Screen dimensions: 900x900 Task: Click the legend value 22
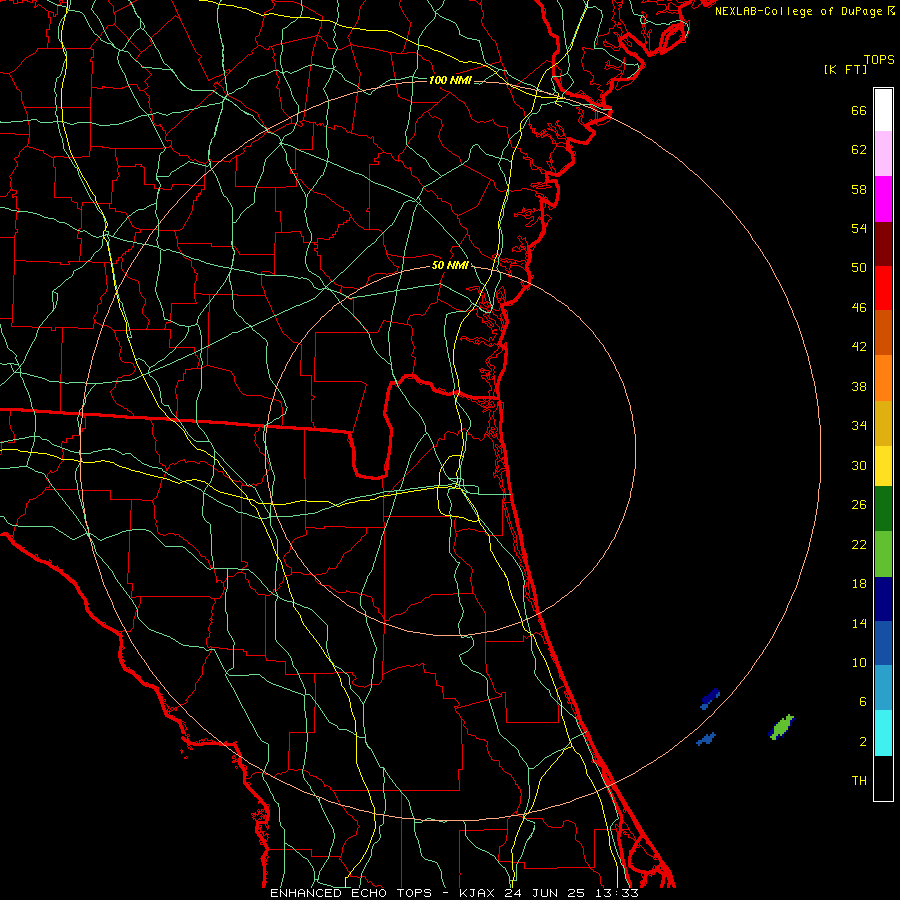click(859, 545)
